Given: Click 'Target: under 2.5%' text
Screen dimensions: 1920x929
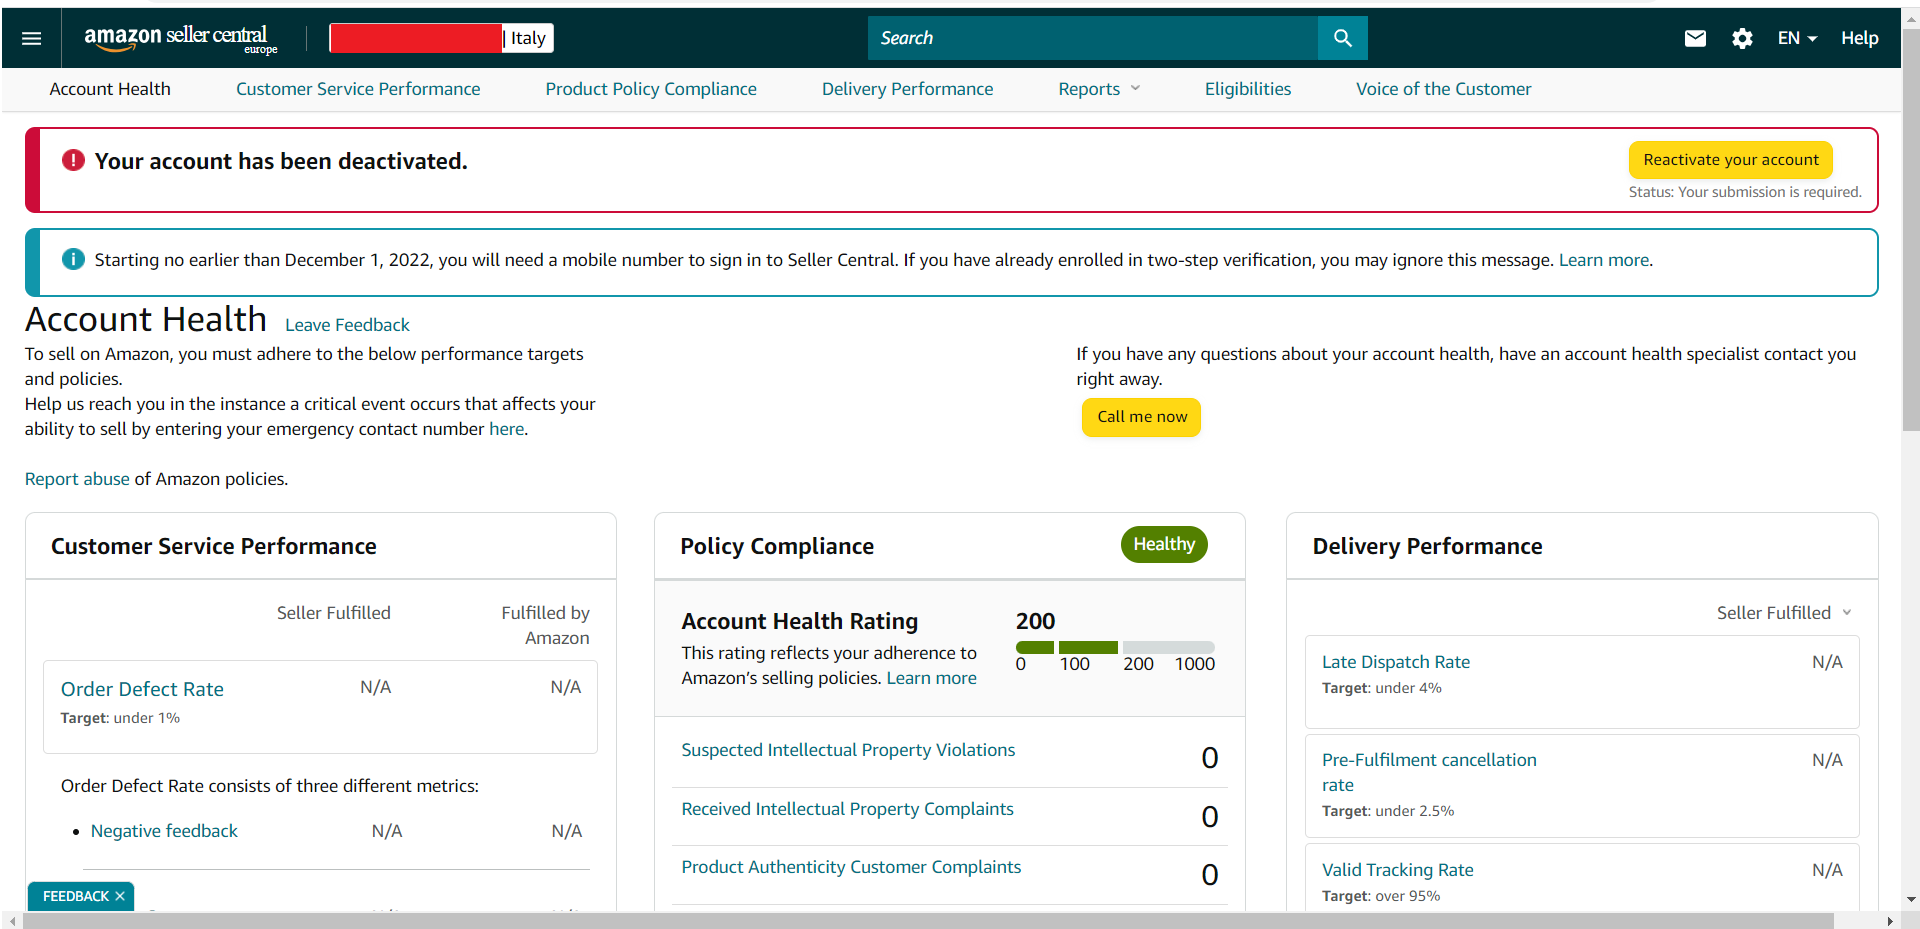Looking at the screenshot, I should pos(1388,811).
